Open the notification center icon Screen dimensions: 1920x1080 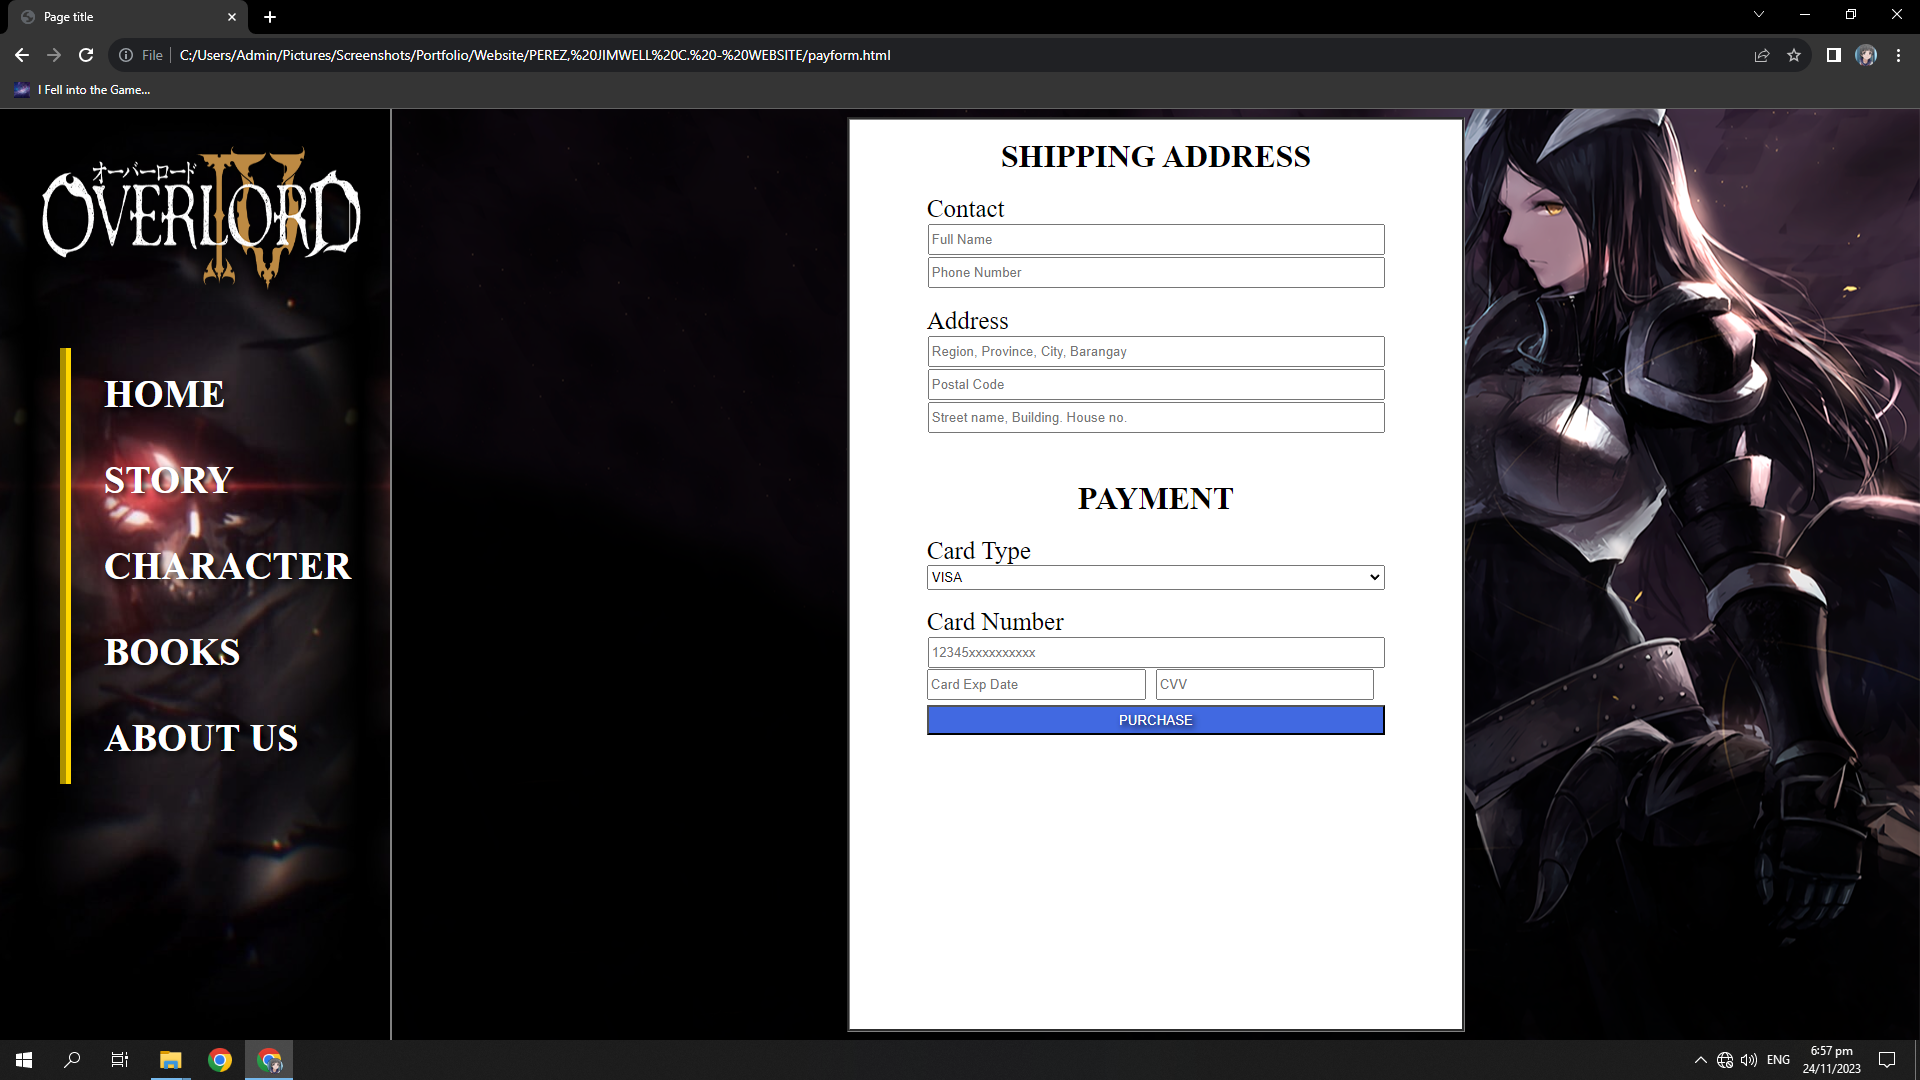coord(1887,1060)
